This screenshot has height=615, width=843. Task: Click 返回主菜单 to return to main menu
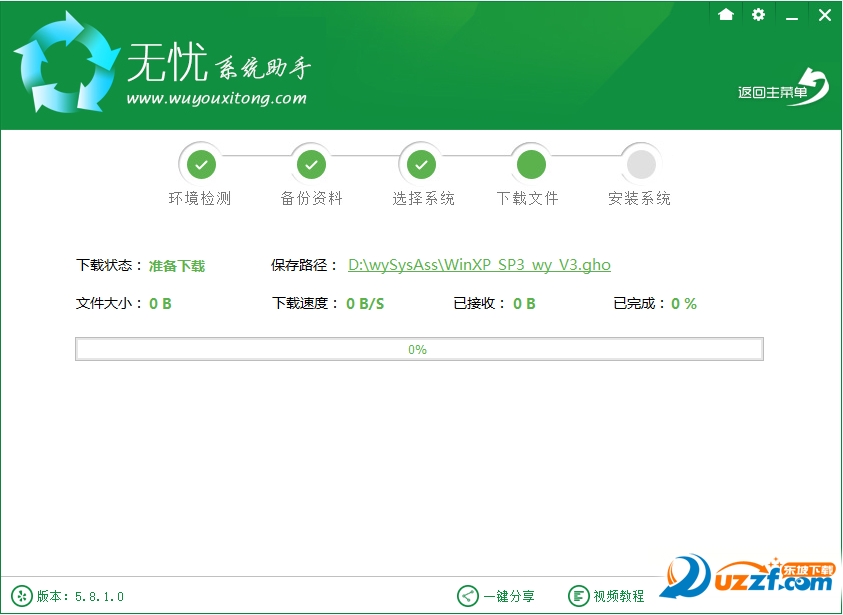click(783, 89)
